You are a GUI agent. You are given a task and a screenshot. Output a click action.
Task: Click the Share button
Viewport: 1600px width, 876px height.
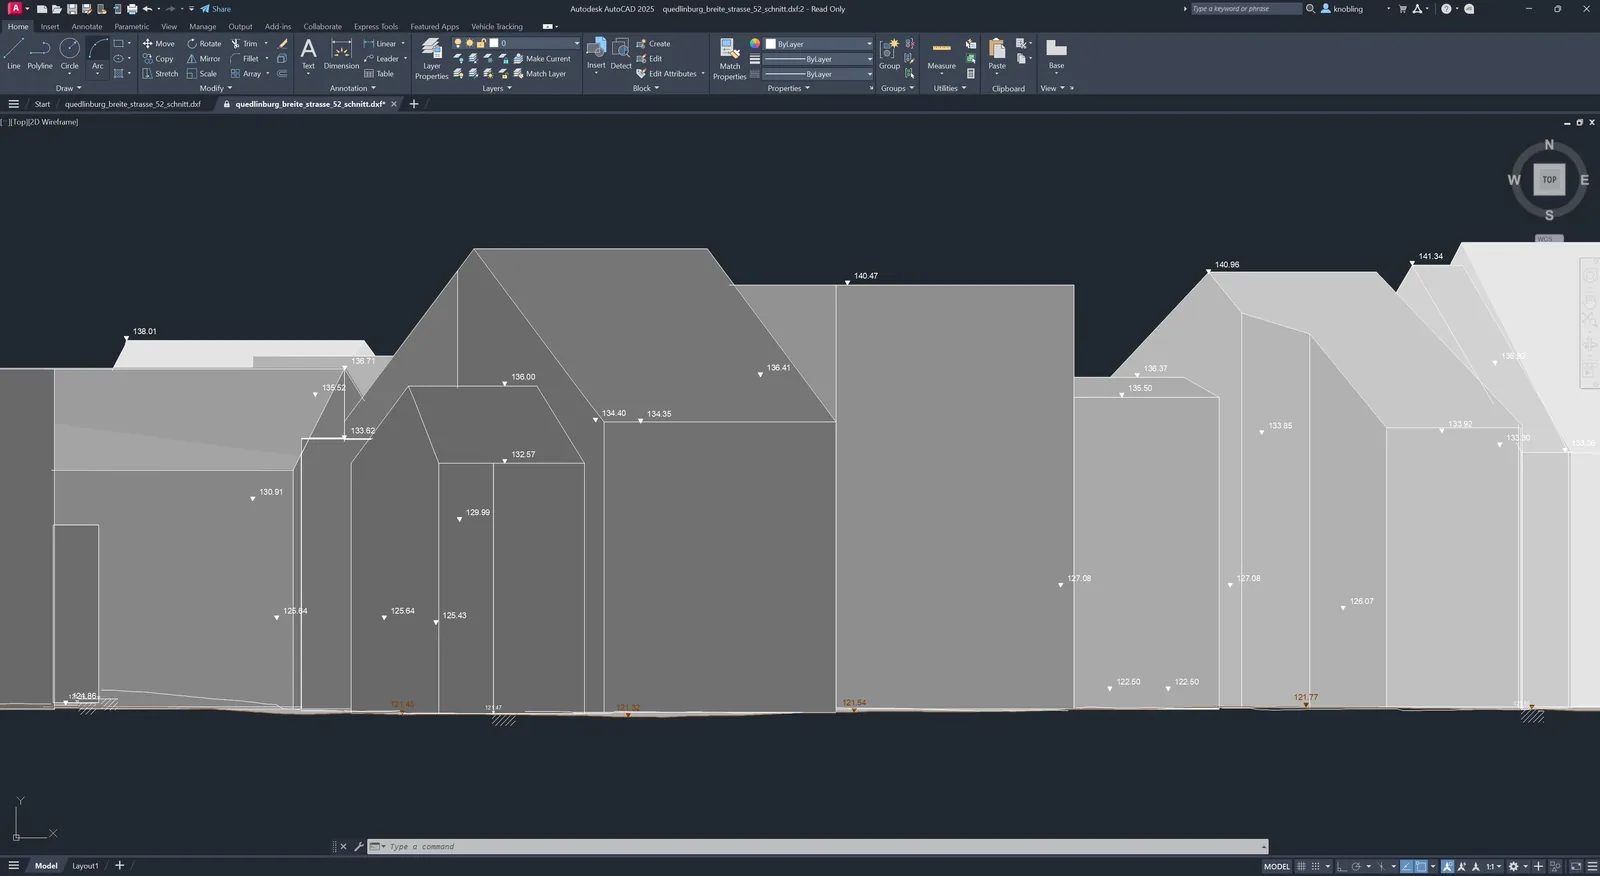tap(215, 9)
